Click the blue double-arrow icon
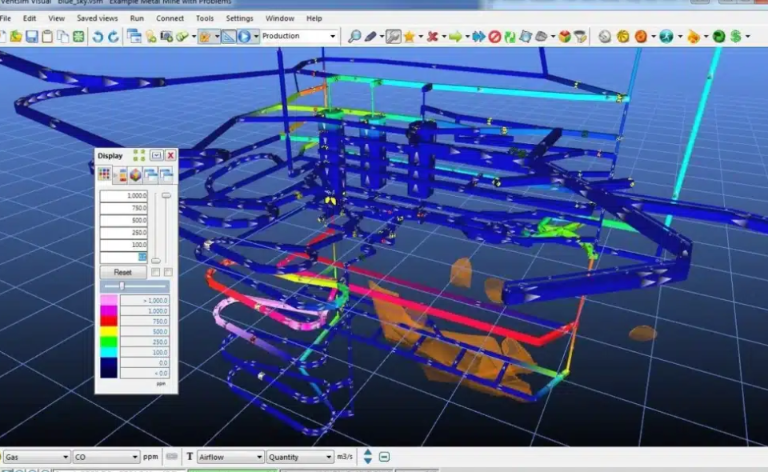The image size is (768, 472). pos(479,37)
